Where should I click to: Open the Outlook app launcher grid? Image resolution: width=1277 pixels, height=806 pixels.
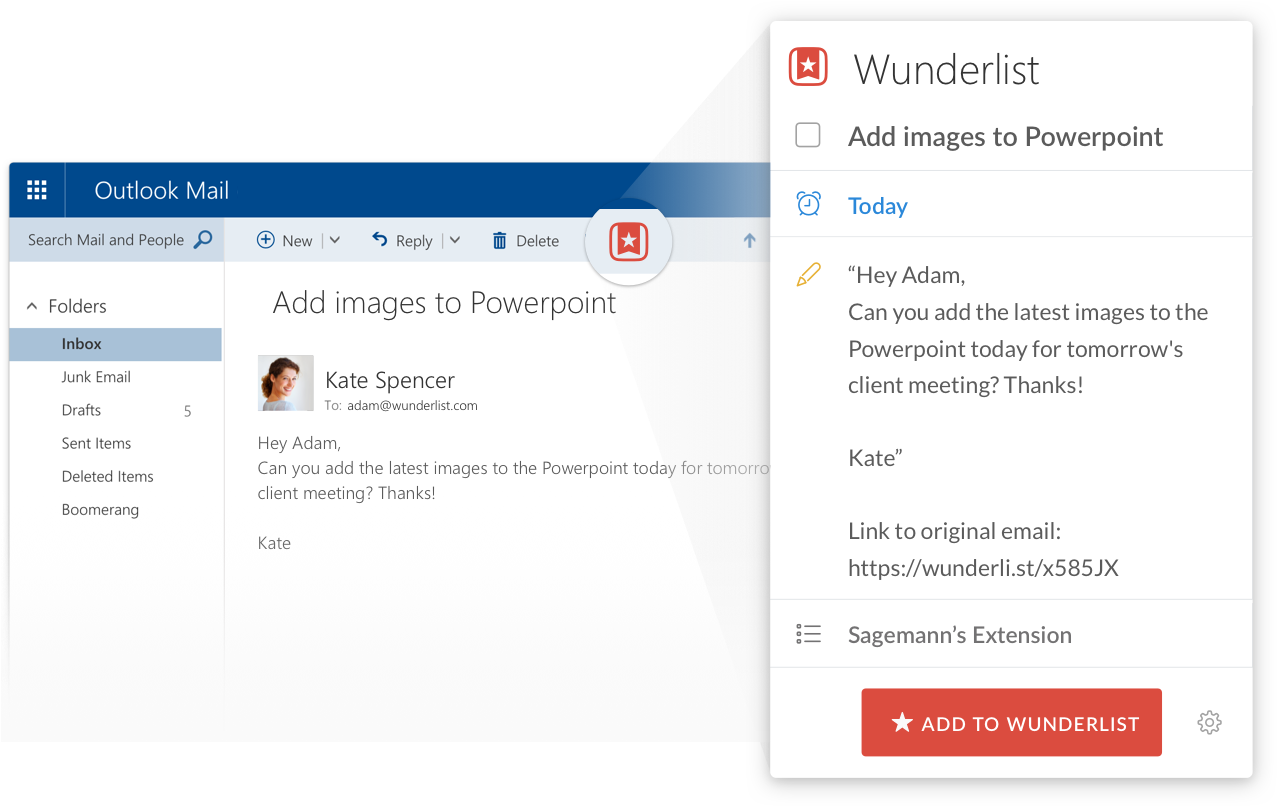[x=37, y=190]
